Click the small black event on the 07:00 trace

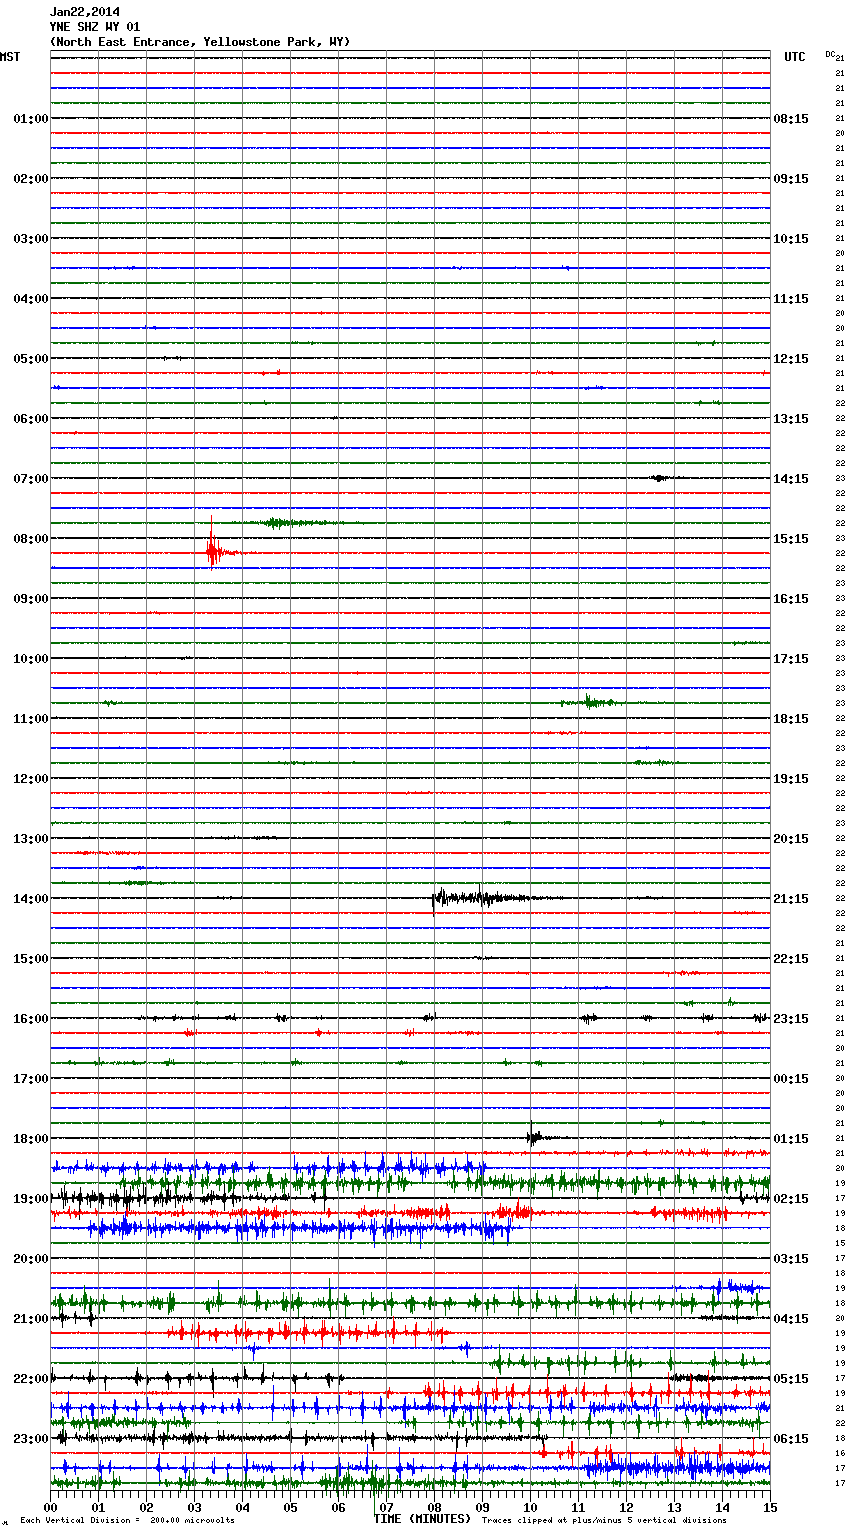[660, 478]
